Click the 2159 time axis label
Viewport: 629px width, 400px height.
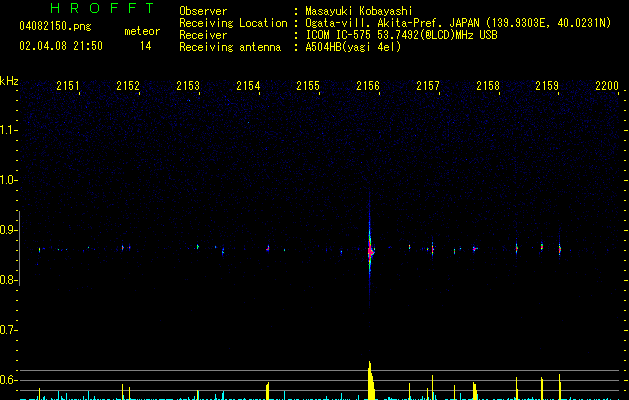547,86
